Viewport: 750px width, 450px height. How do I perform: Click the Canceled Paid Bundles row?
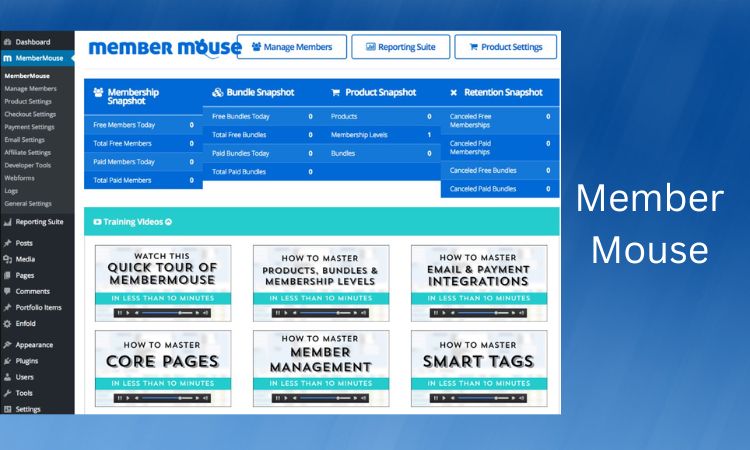(500, 189)
